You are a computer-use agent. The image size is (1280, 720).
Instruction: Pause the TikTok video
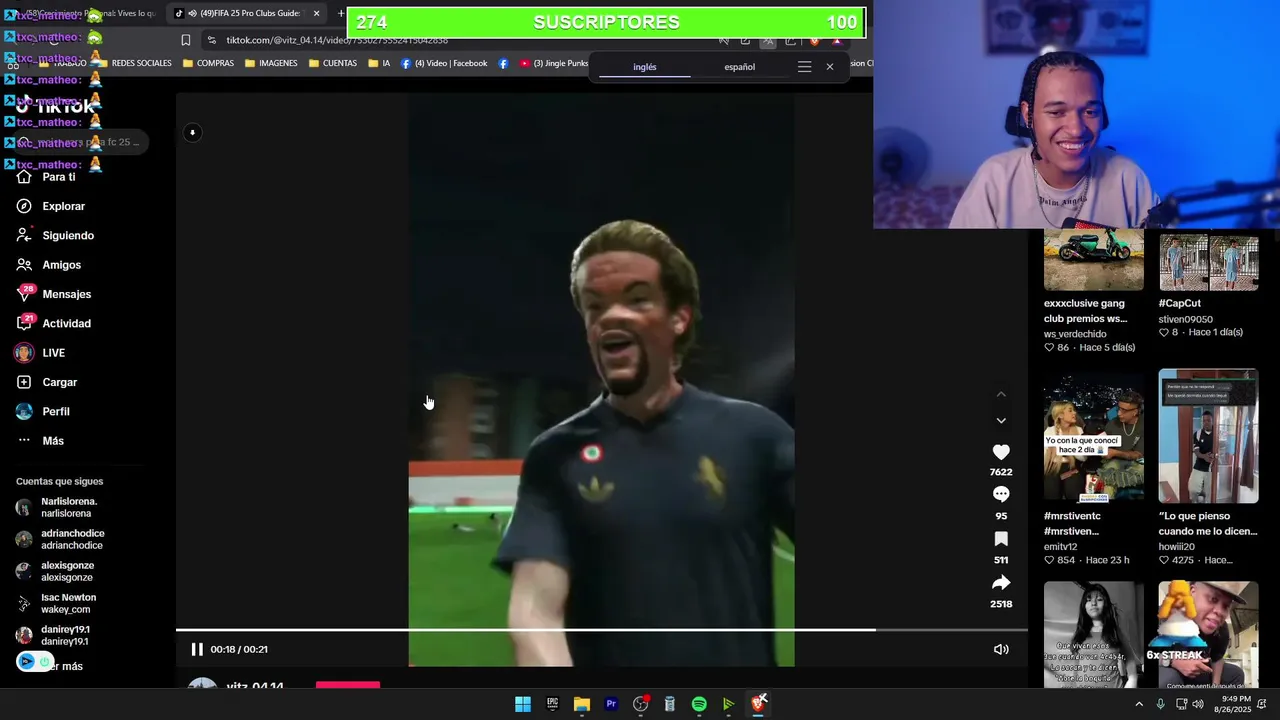click(197, 649)
